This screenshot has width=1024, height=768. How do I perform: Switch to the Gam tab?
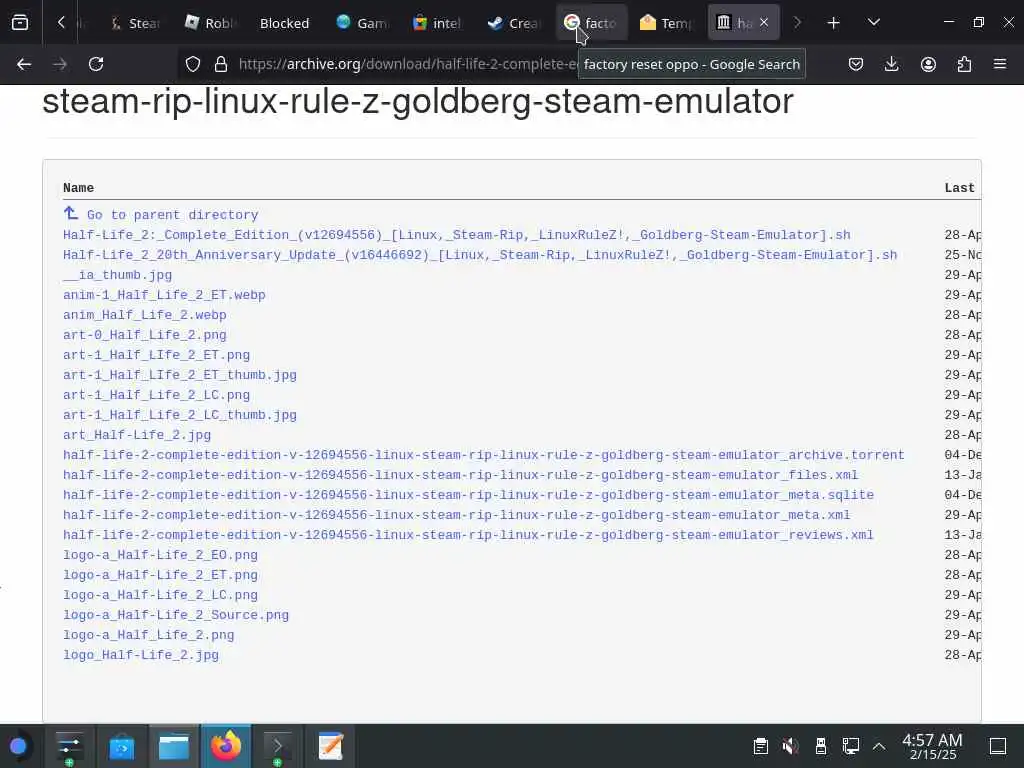pos(363,23)
